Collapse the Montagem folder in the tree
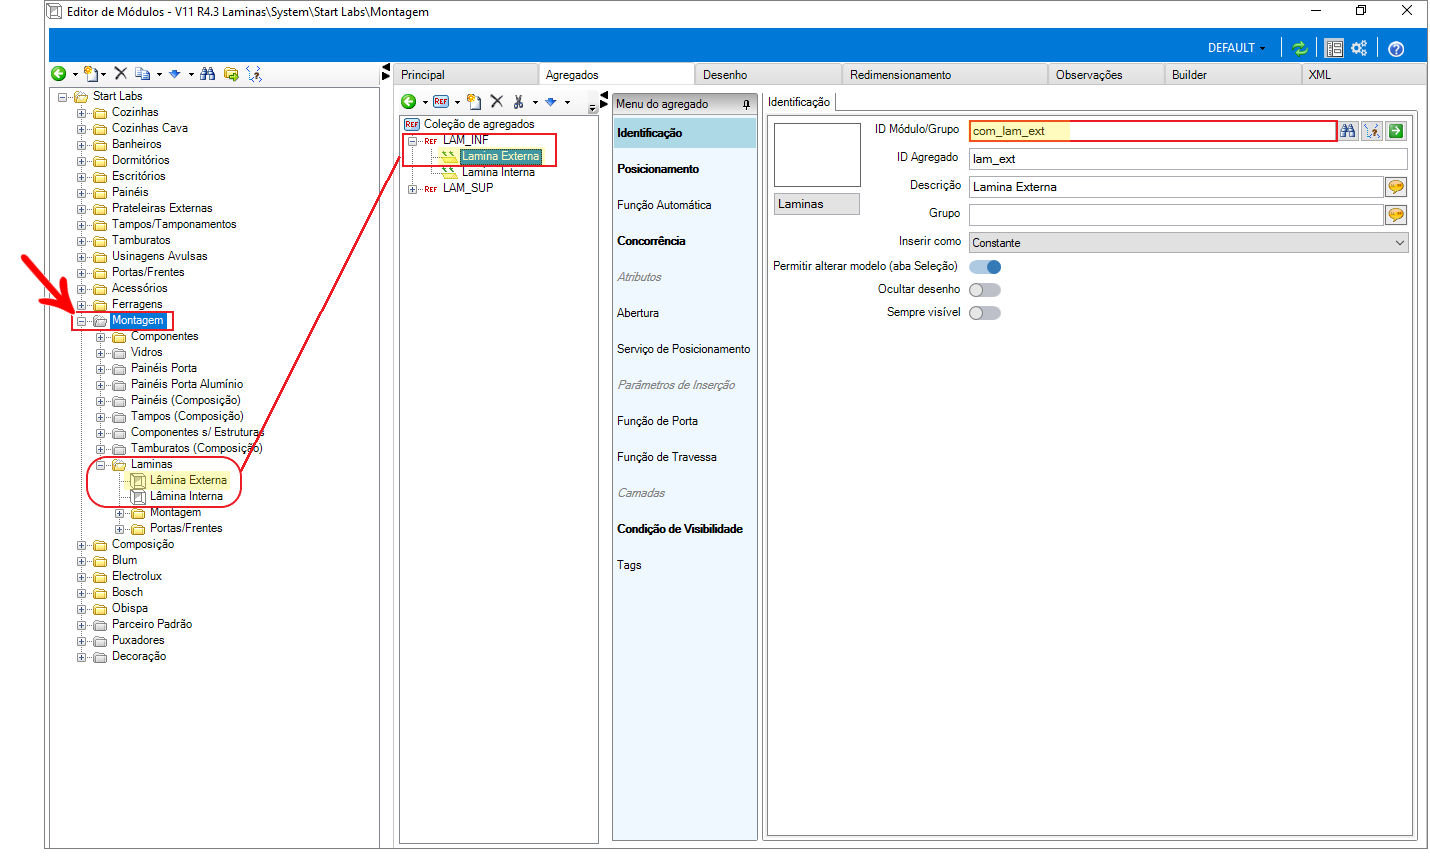This screenshot has height=858, width=1430. 81,321
